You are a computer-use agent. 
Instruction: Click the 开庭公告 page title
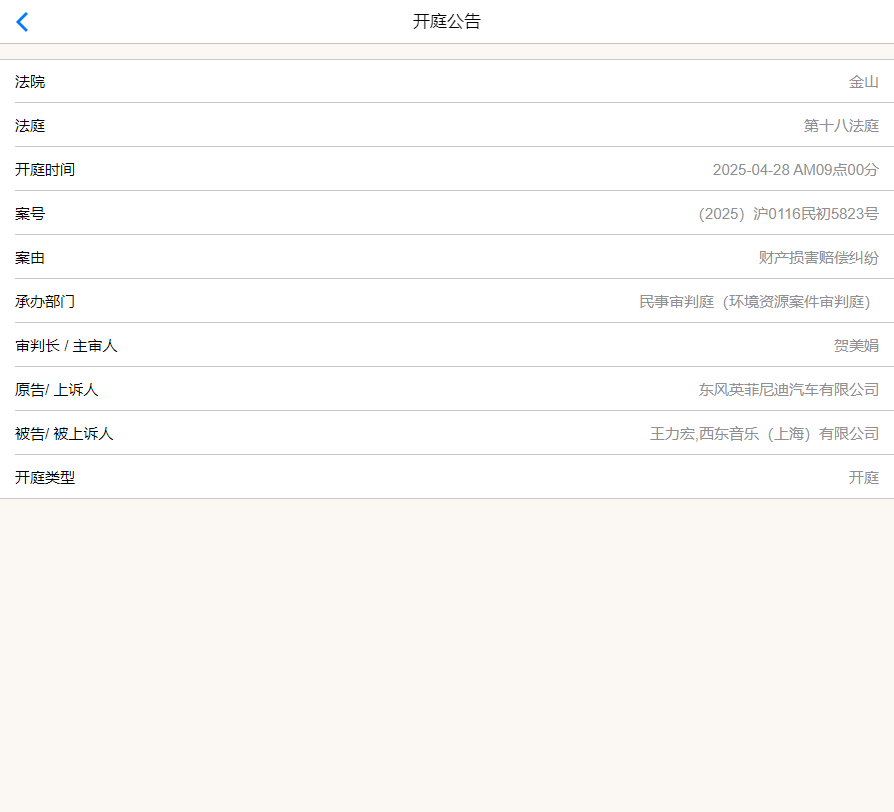tap(446, 22)
